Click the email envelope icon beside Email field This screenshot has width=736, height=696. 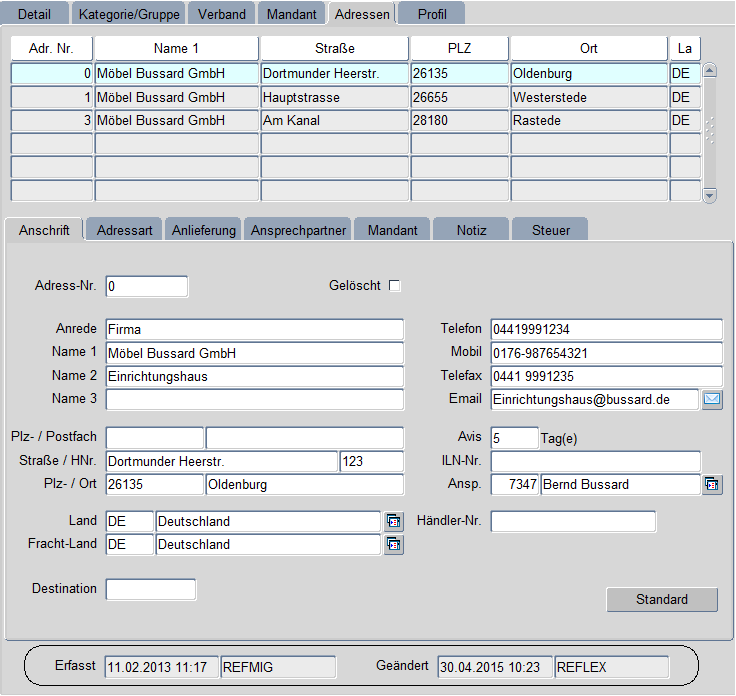coord(712,400)
